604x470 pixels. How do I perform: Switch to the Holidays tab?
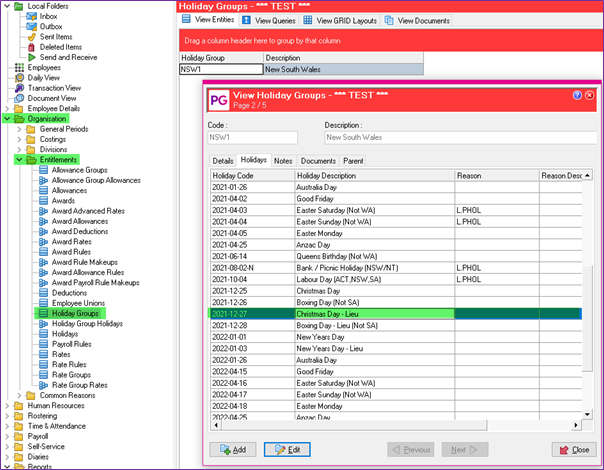click(x=254, y=160)
